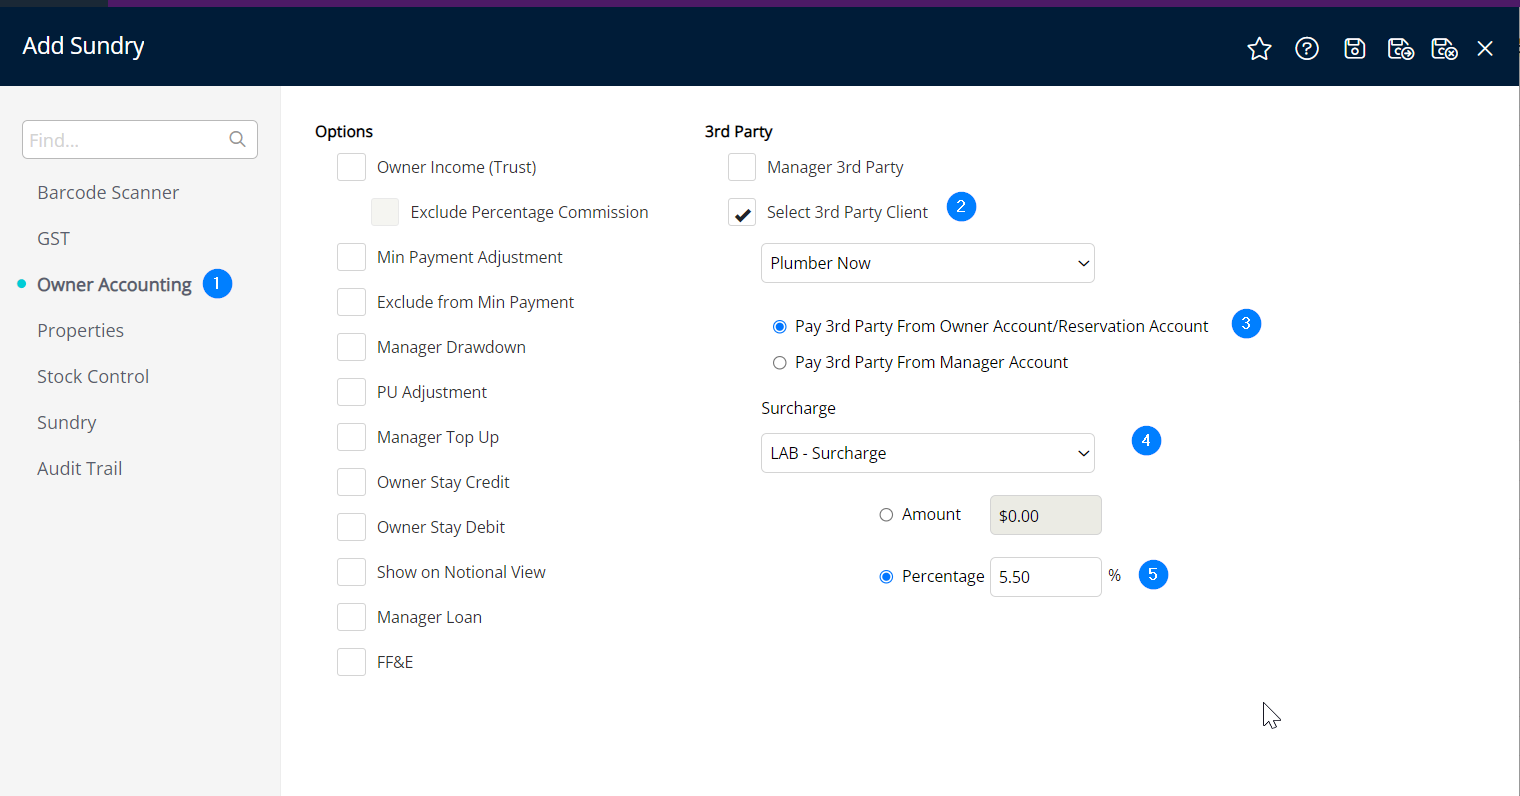Uncheck Select 3rd Party Client
This screenshot has width=1520, height=796.
coord(742,212)
